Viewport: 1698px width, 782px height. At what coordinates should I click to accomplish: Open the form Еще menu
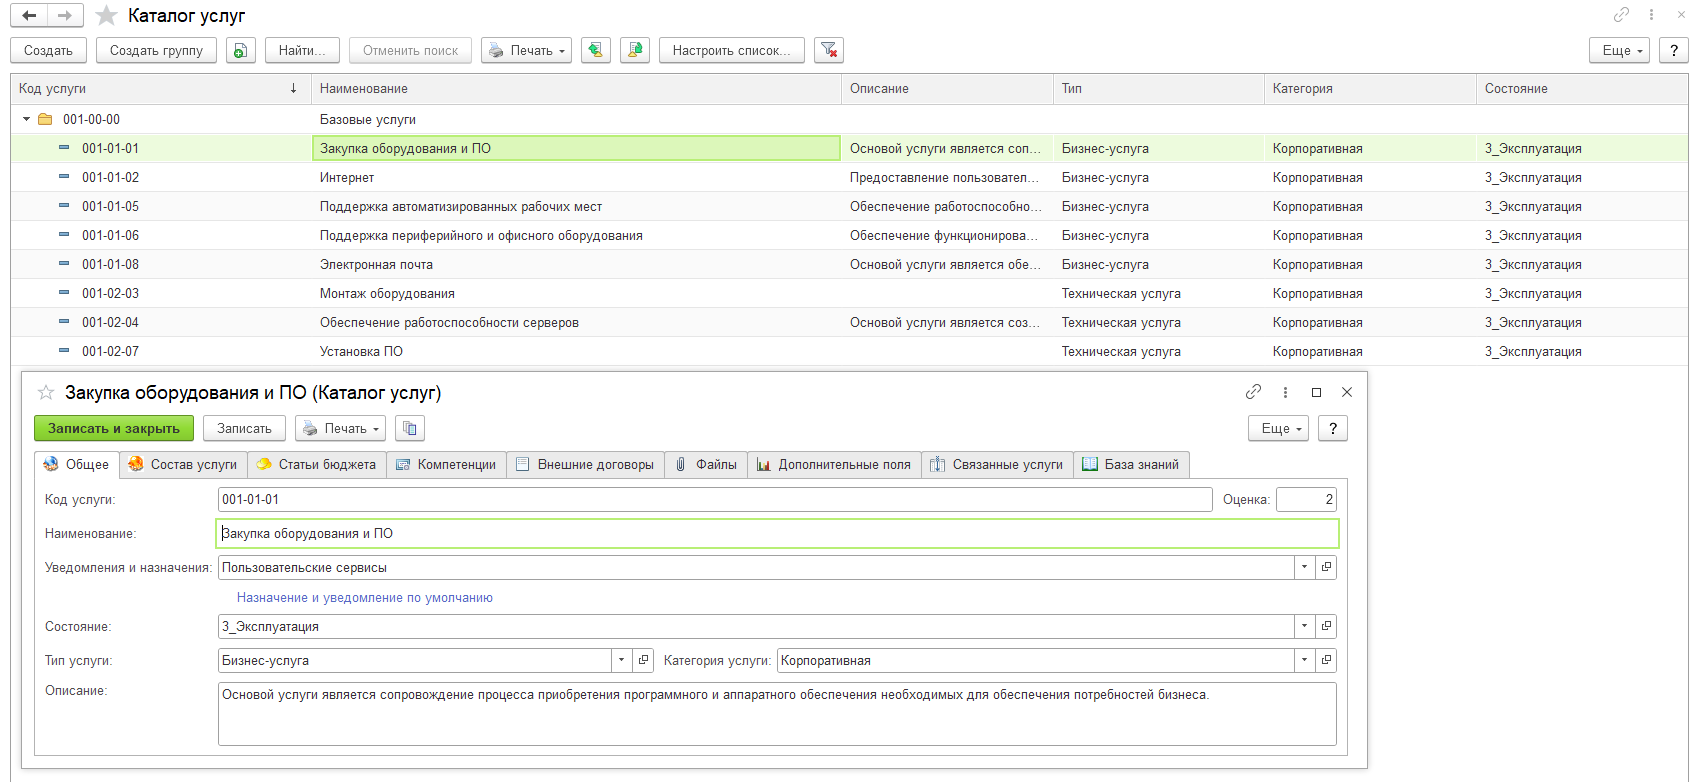click(1278, 428)
